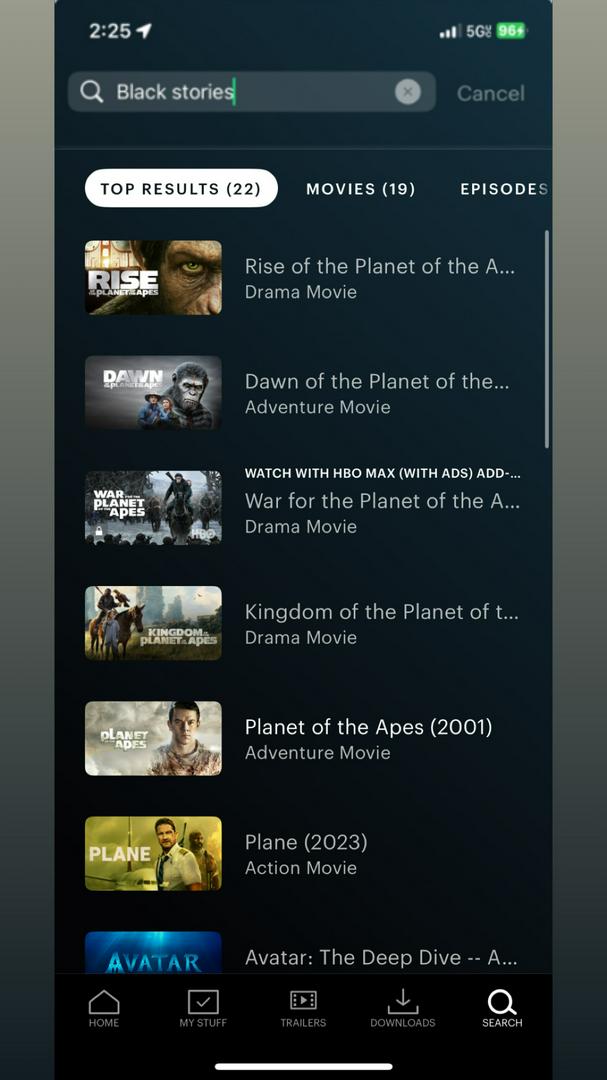Open My Stuff checkmark icon
607x1080 pixels.
(x=203, y=1001)
